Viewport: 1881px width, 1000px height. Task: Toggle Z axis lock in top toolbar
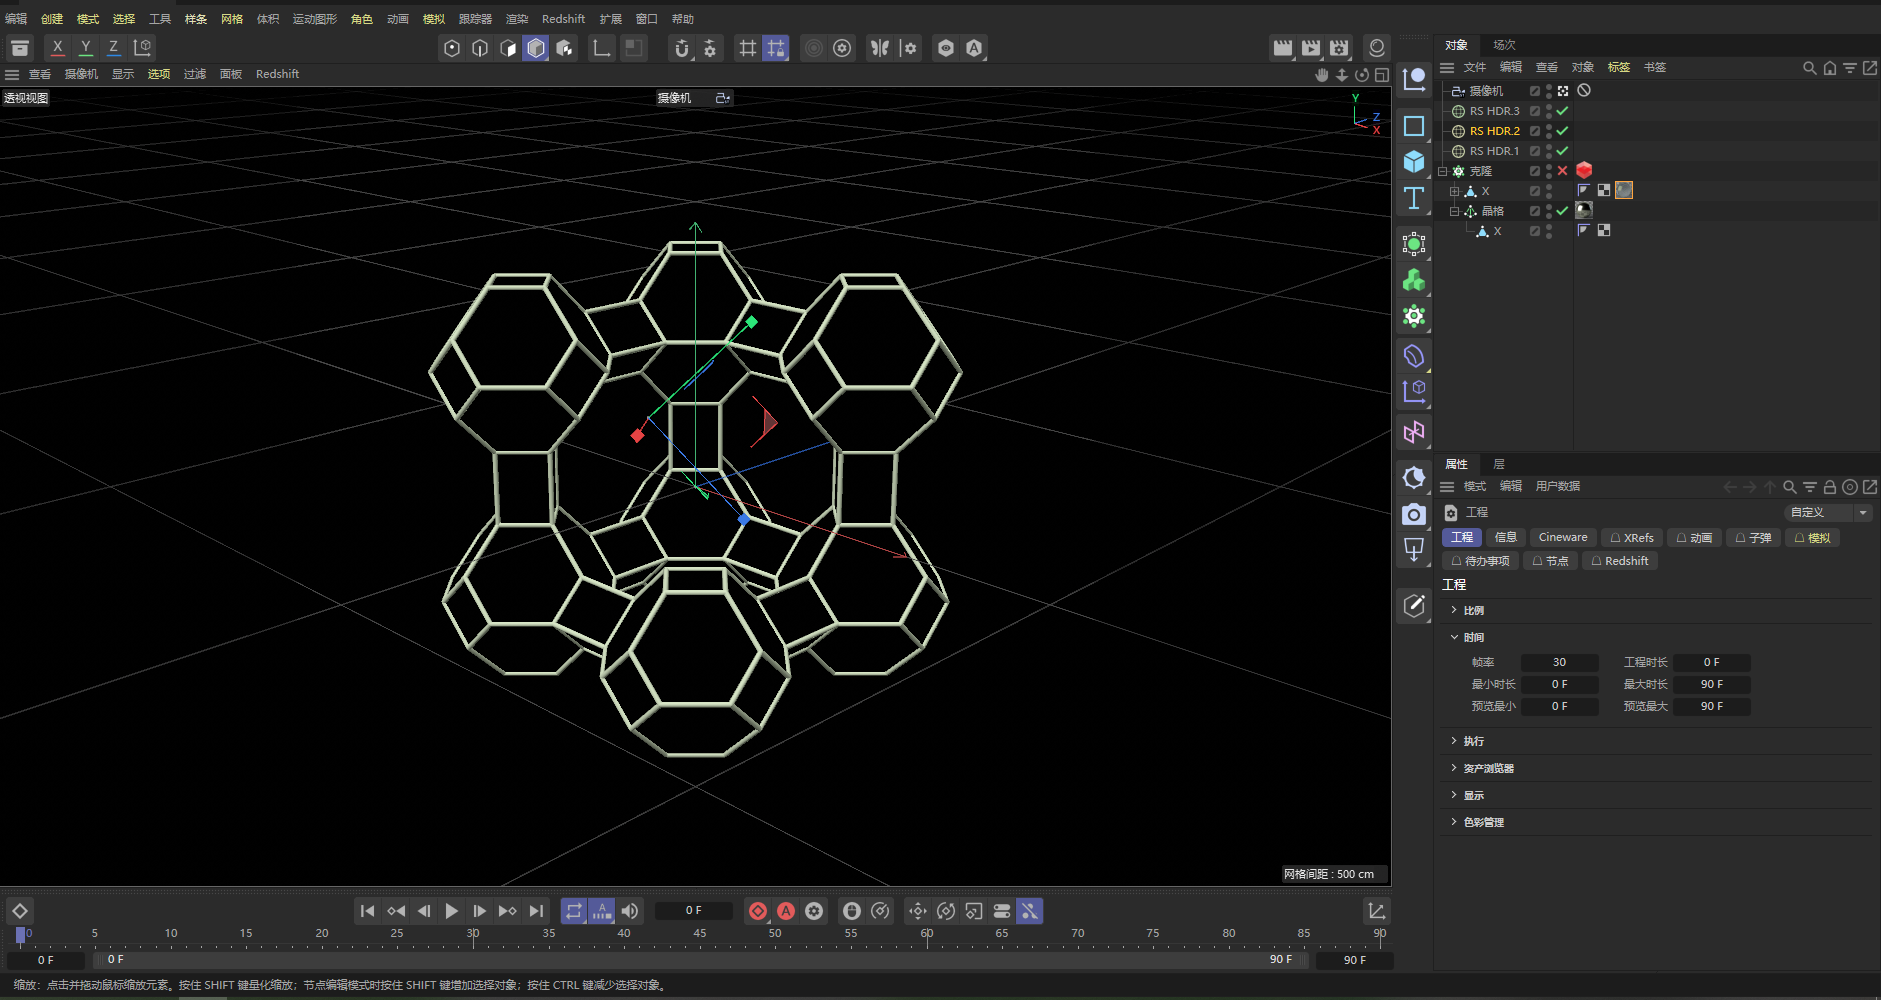tap(114, 47)
